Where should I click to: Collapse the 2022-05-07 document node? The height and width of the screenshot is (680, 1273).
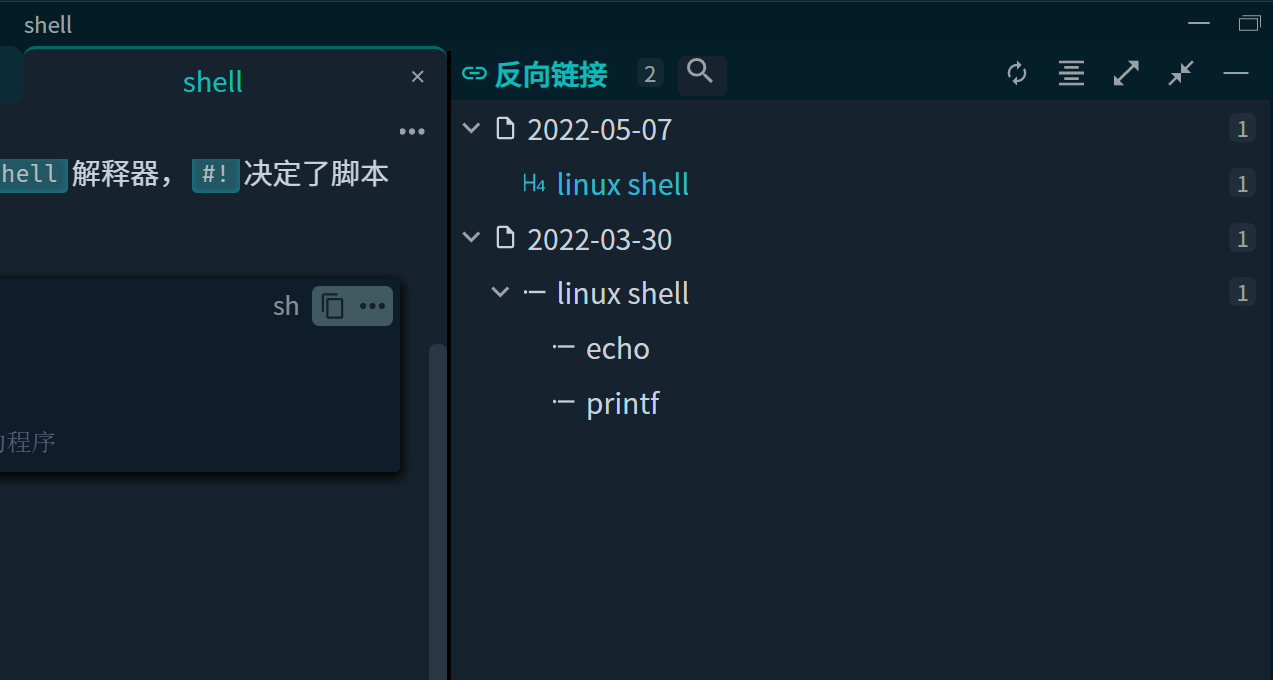471,128
